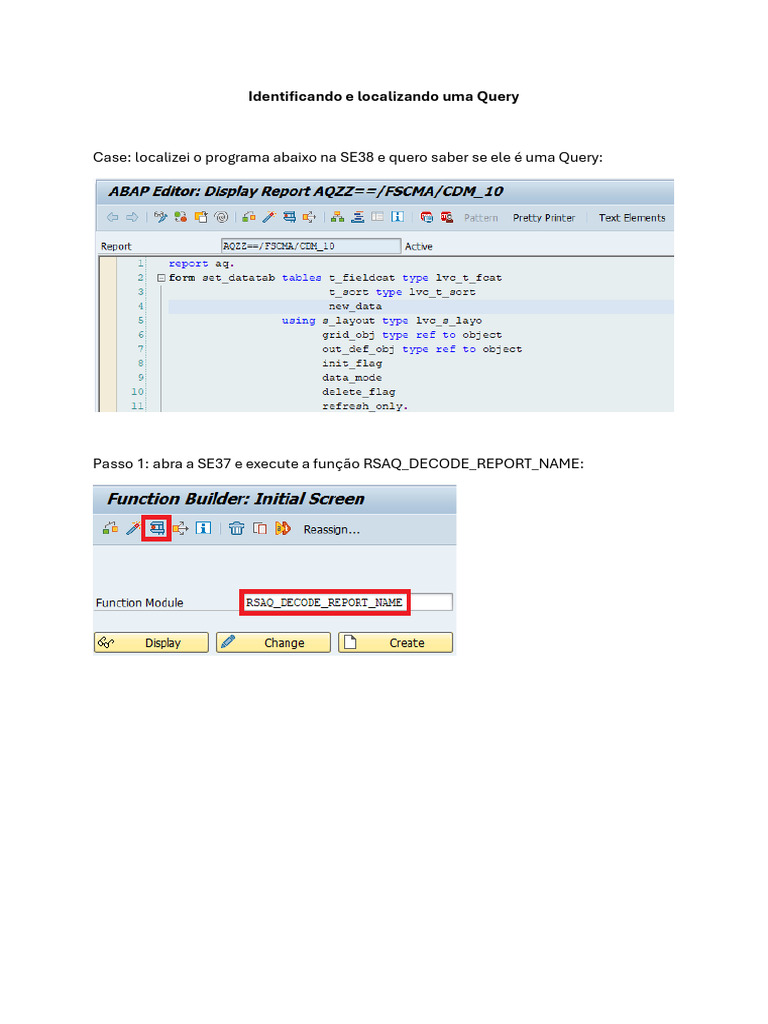Set session breakpoint icon in ABAP Editor

[x=426, y=217]
